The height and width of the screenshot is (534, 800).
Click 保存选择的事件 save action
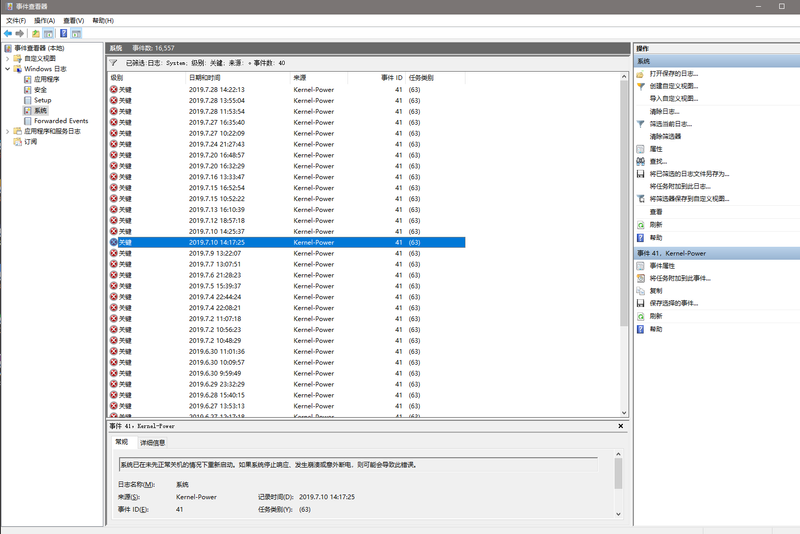[673, 303]
